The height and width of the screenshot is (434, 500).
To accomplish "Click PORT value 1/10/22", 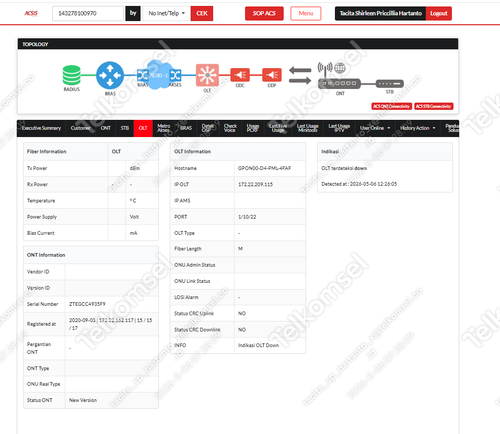I will pyautogui.click(x=247, y=217).
